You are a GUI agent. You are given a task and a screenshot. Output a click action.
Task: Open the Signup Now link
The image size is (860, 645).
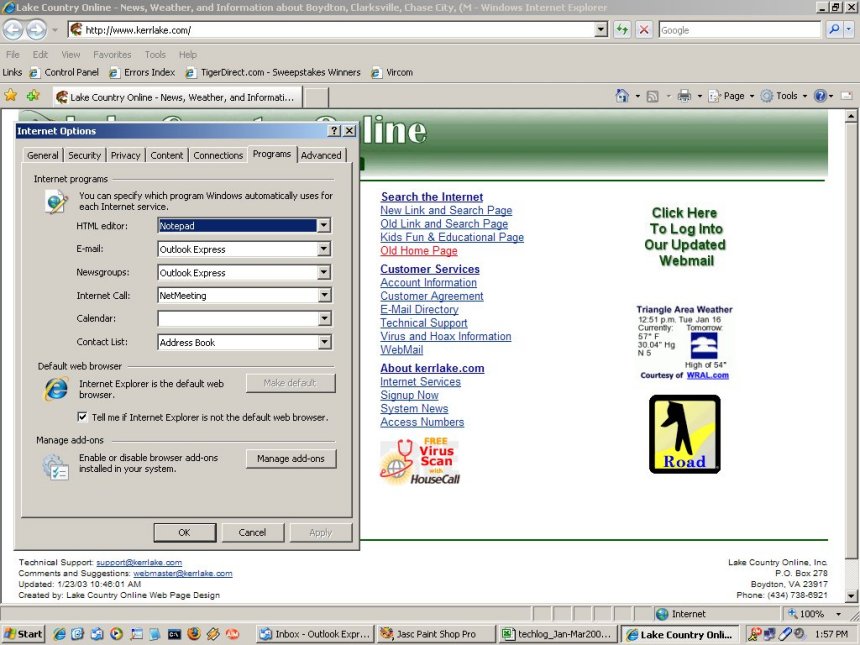click(409, 395)
